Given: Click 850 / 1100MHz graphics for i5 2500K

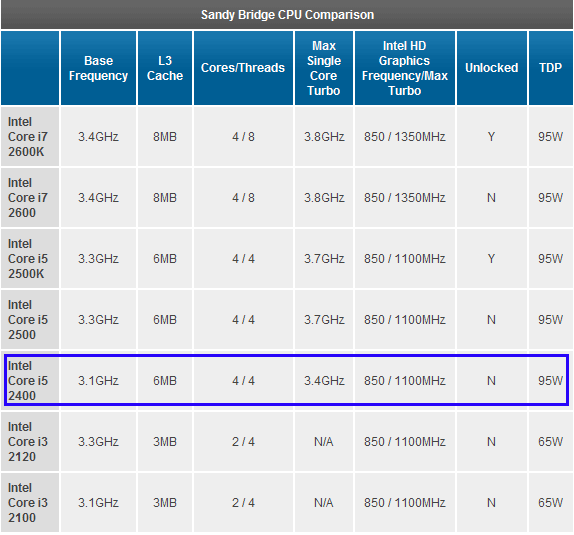Looking at the screenshot, I should tap(405, 259).
